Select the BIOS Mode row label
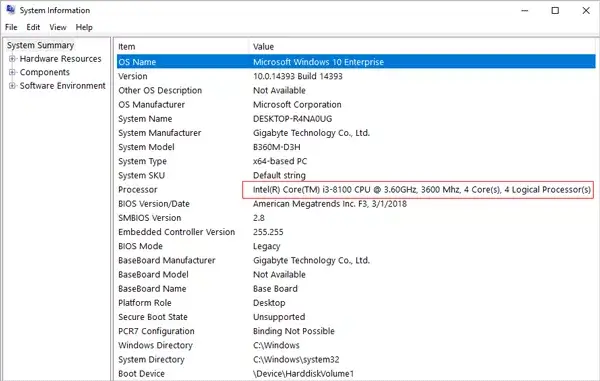The width and height of the screenshot is (600, 381). (140, 246)
